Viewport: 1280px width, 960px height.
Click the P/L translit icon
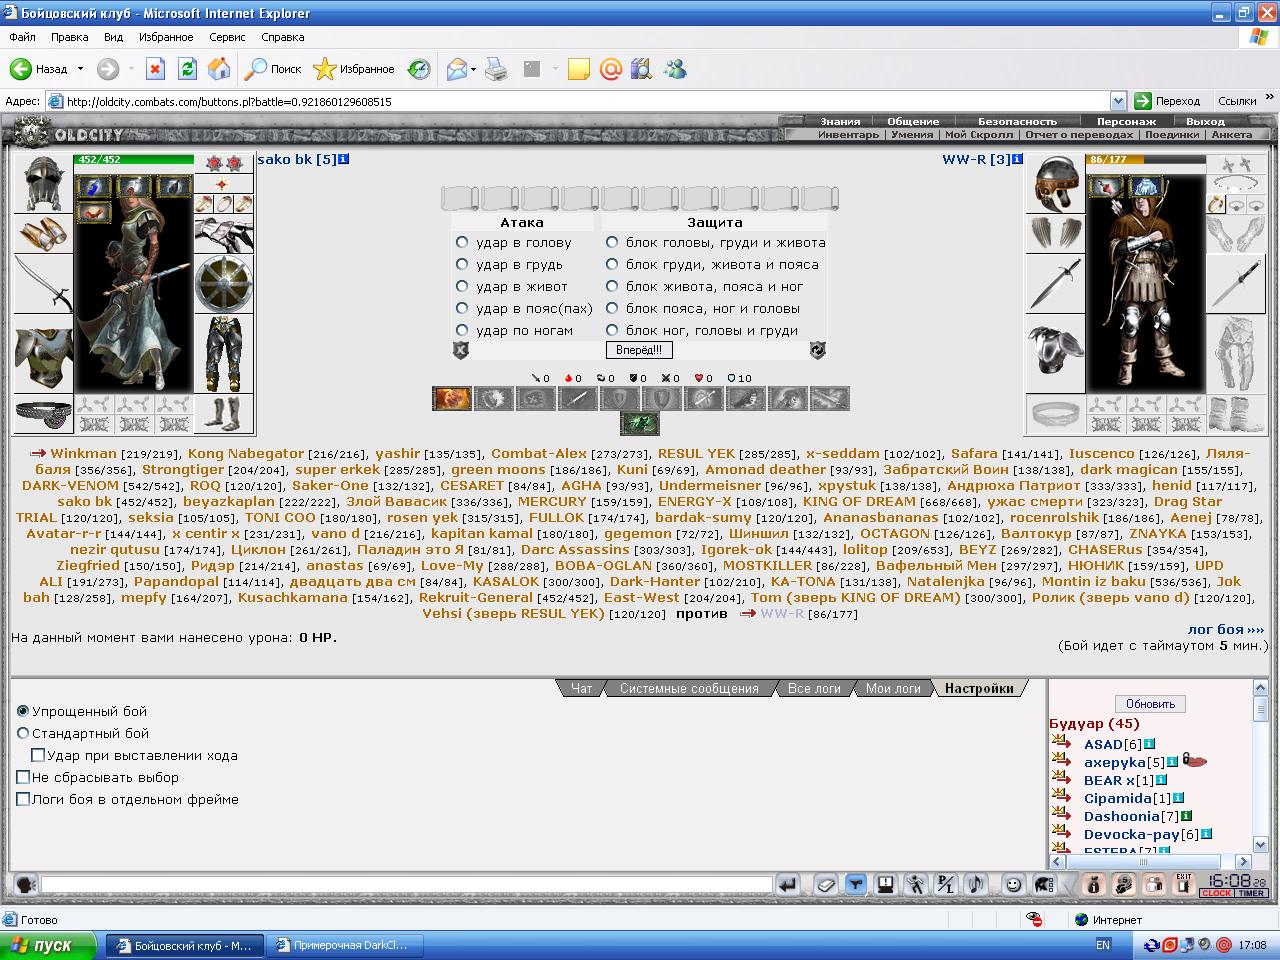946,885
